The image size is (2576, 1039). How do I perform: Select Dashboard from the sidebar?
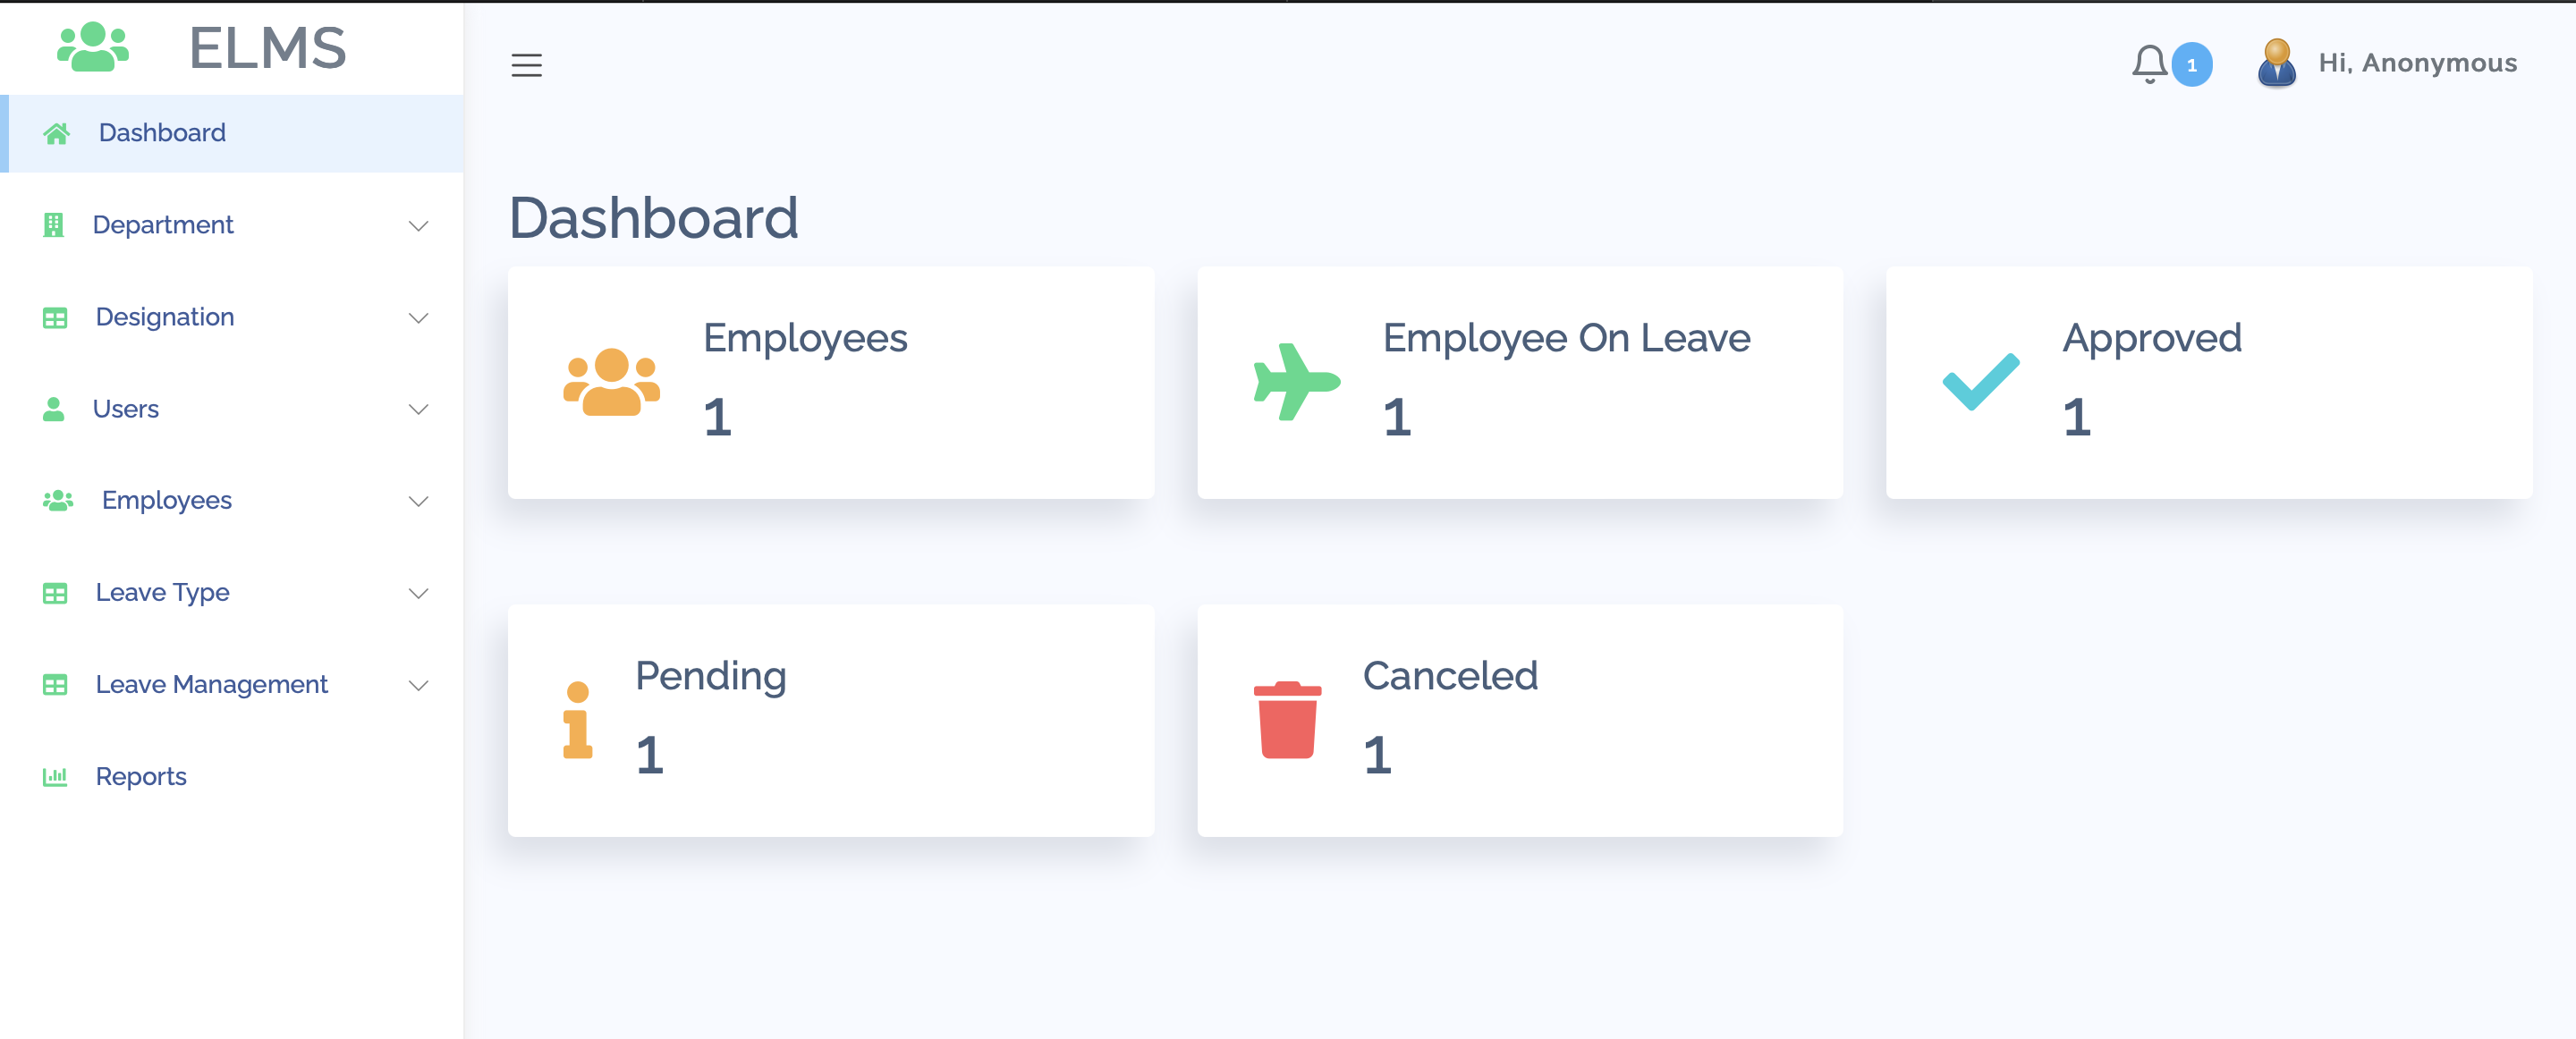pyautogui.click(x=161, y=131)
